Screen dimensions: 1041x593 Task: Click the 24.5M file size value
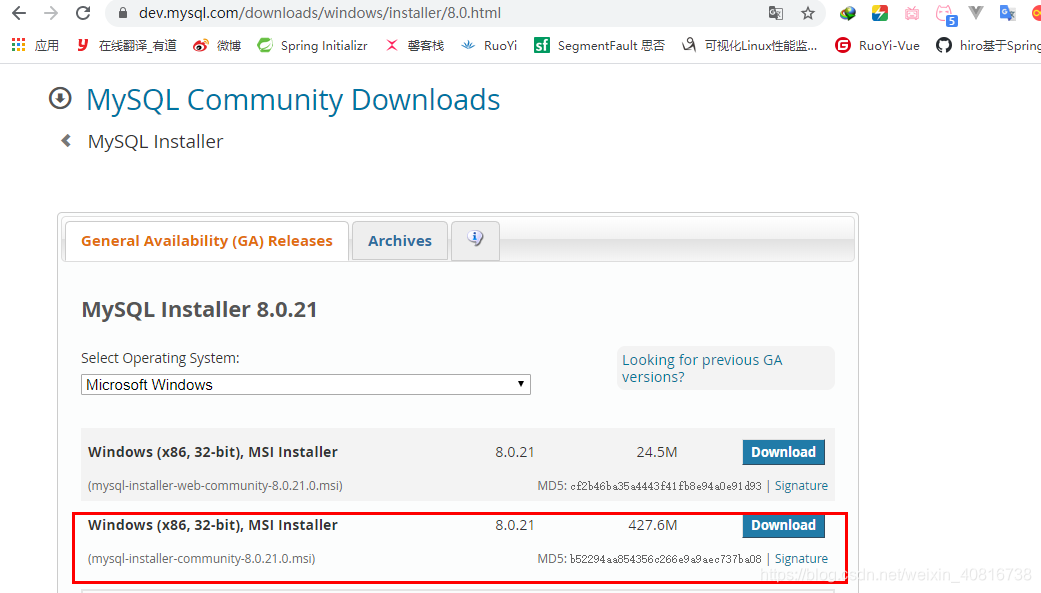[657, 452]
